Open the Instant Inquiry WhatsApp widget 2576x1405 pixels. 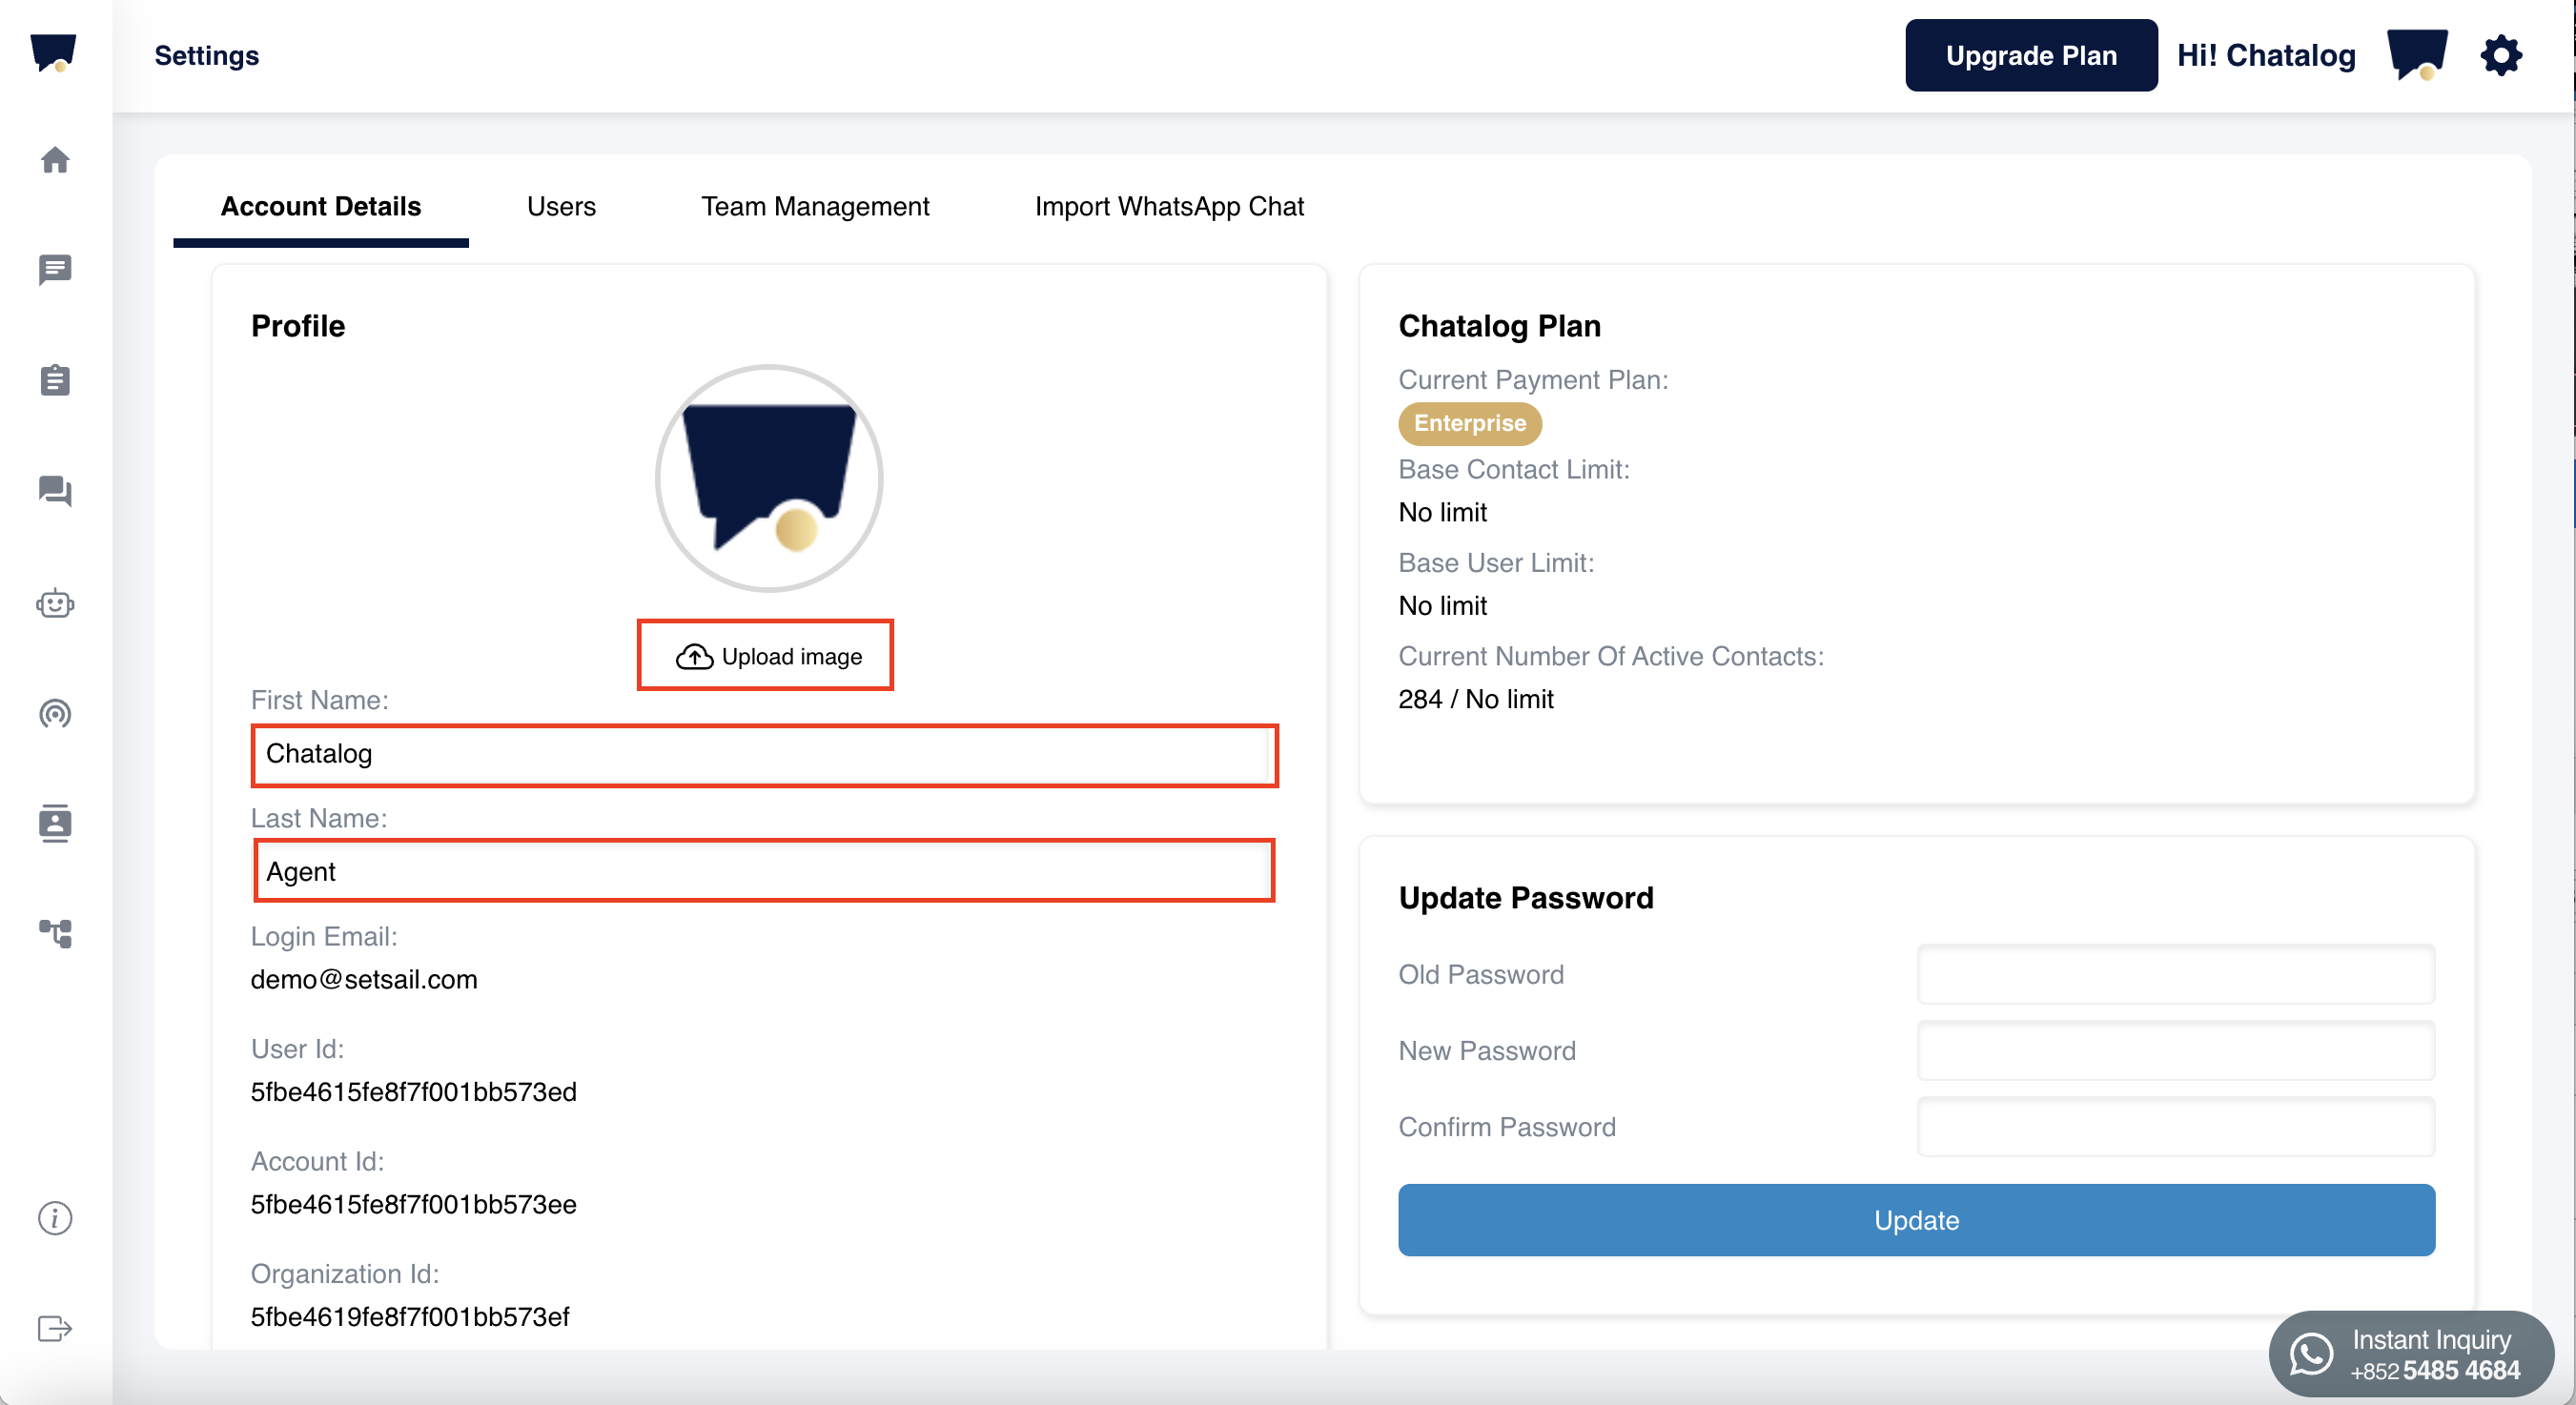point(2410,1354)
